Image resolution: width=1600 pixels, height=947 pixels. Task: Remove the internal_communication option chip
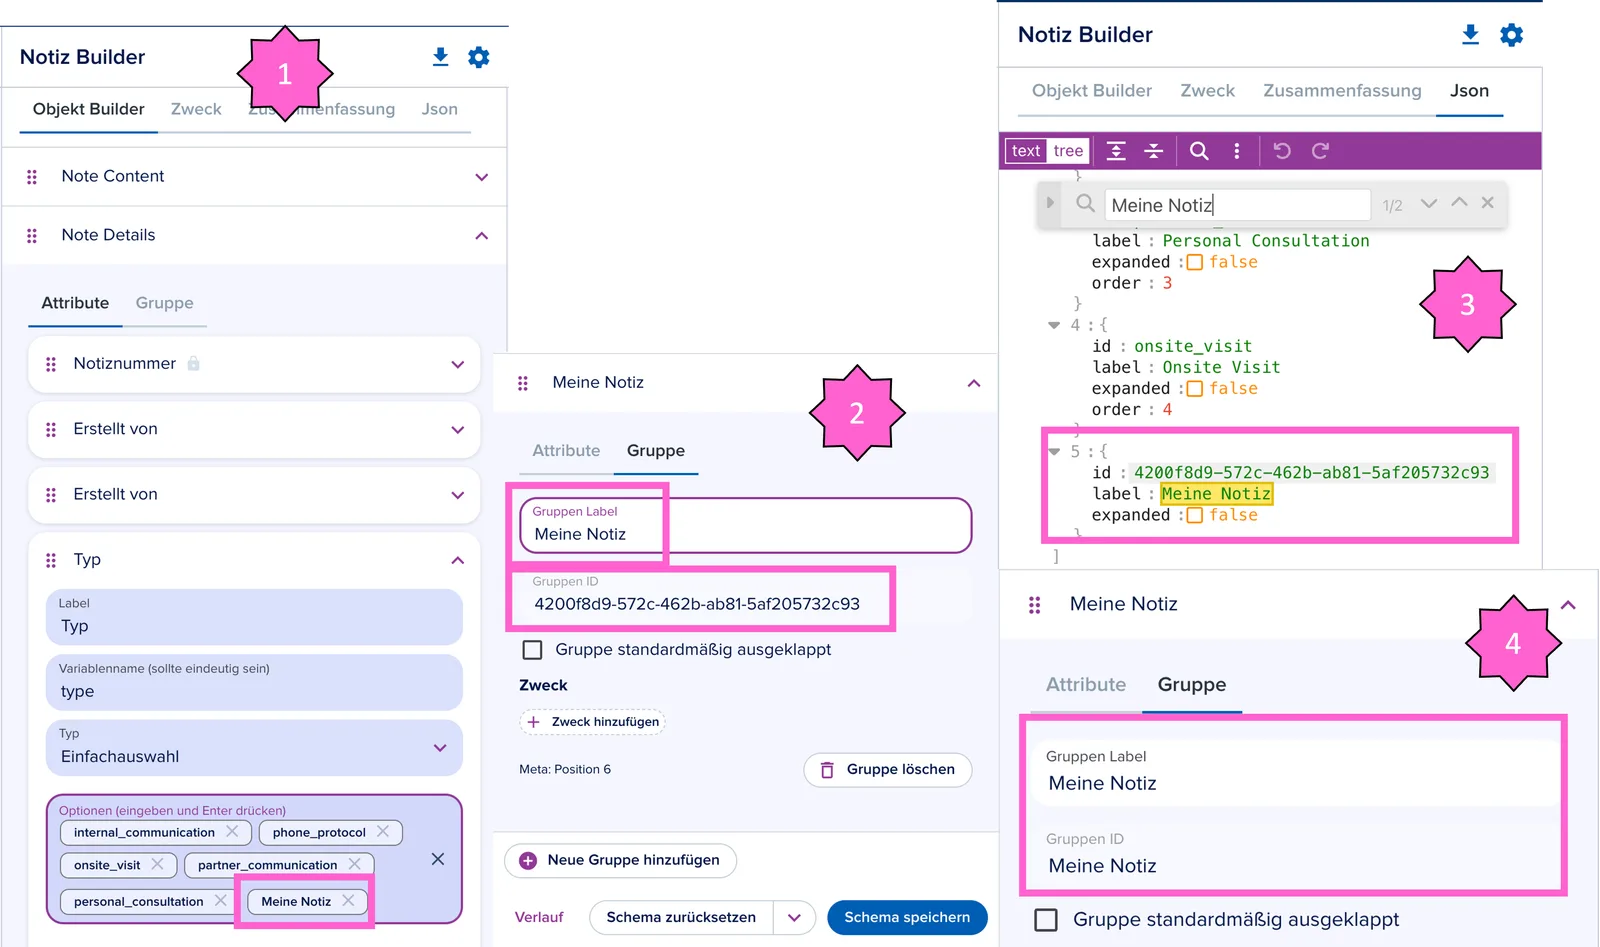pos(232,832)
